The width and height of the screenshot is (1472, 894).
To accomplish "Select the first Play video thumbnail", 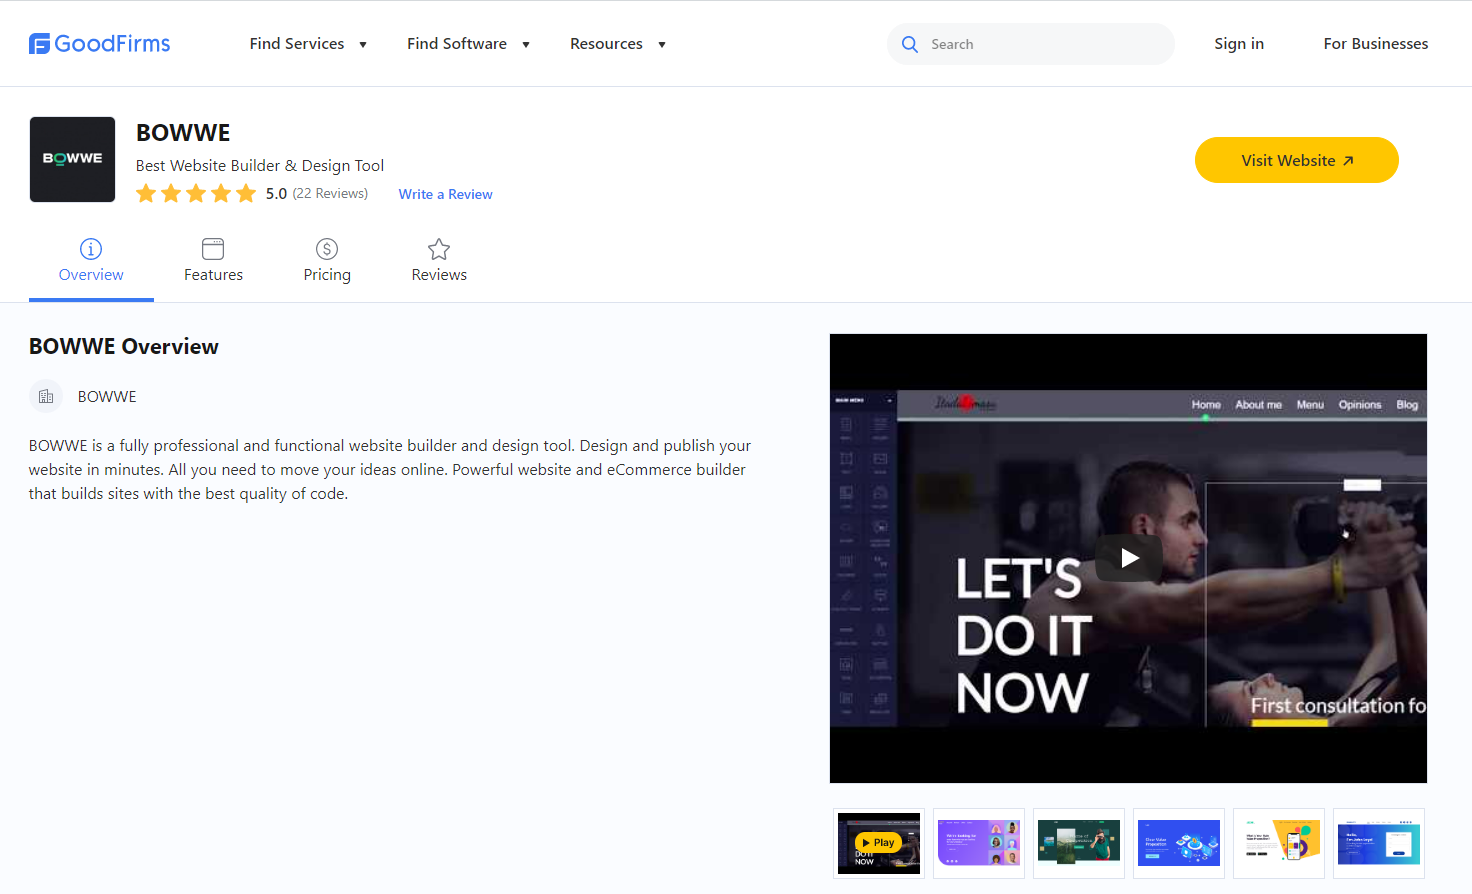I will pos(879,843).
